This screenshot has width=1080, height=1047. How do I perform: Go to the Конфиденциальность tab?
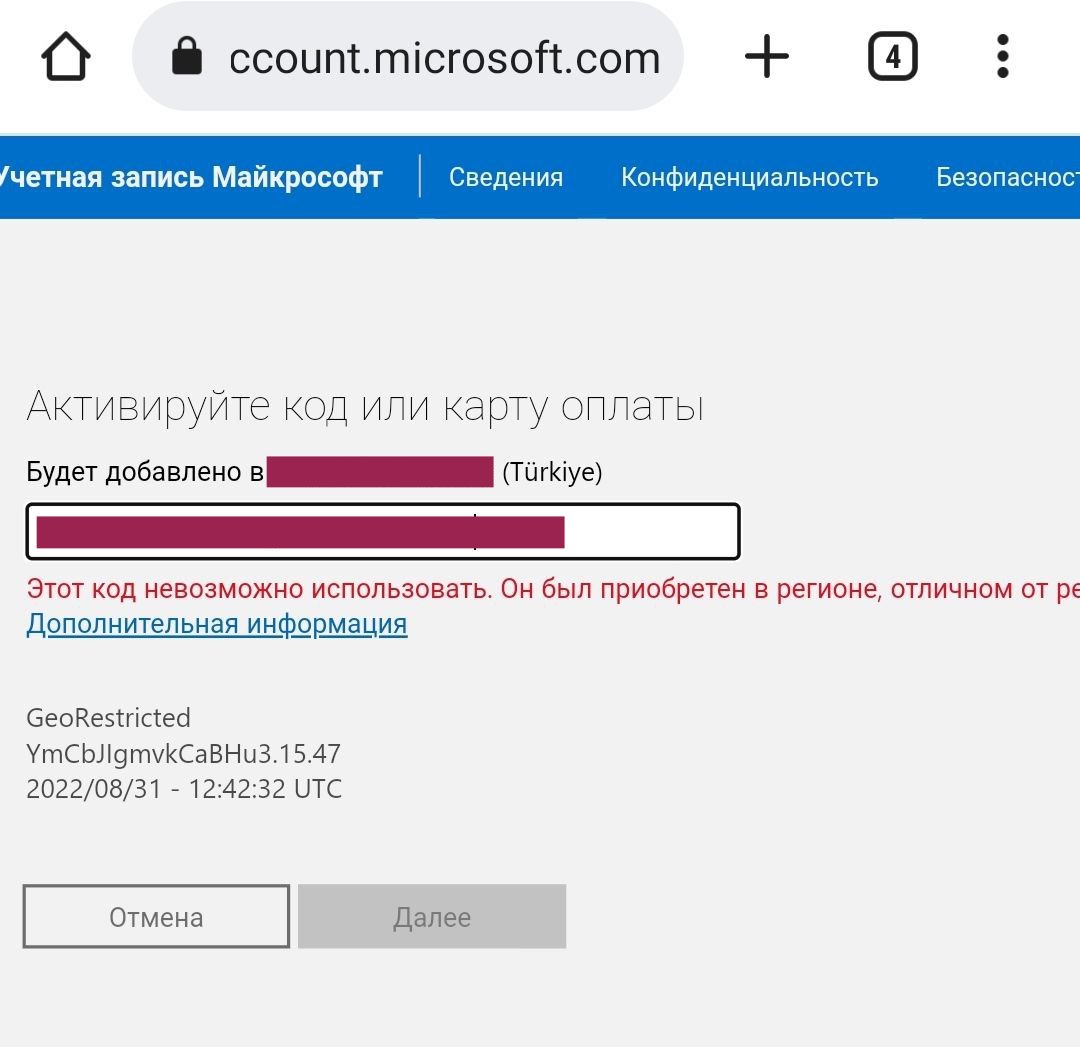pos(749,178)
